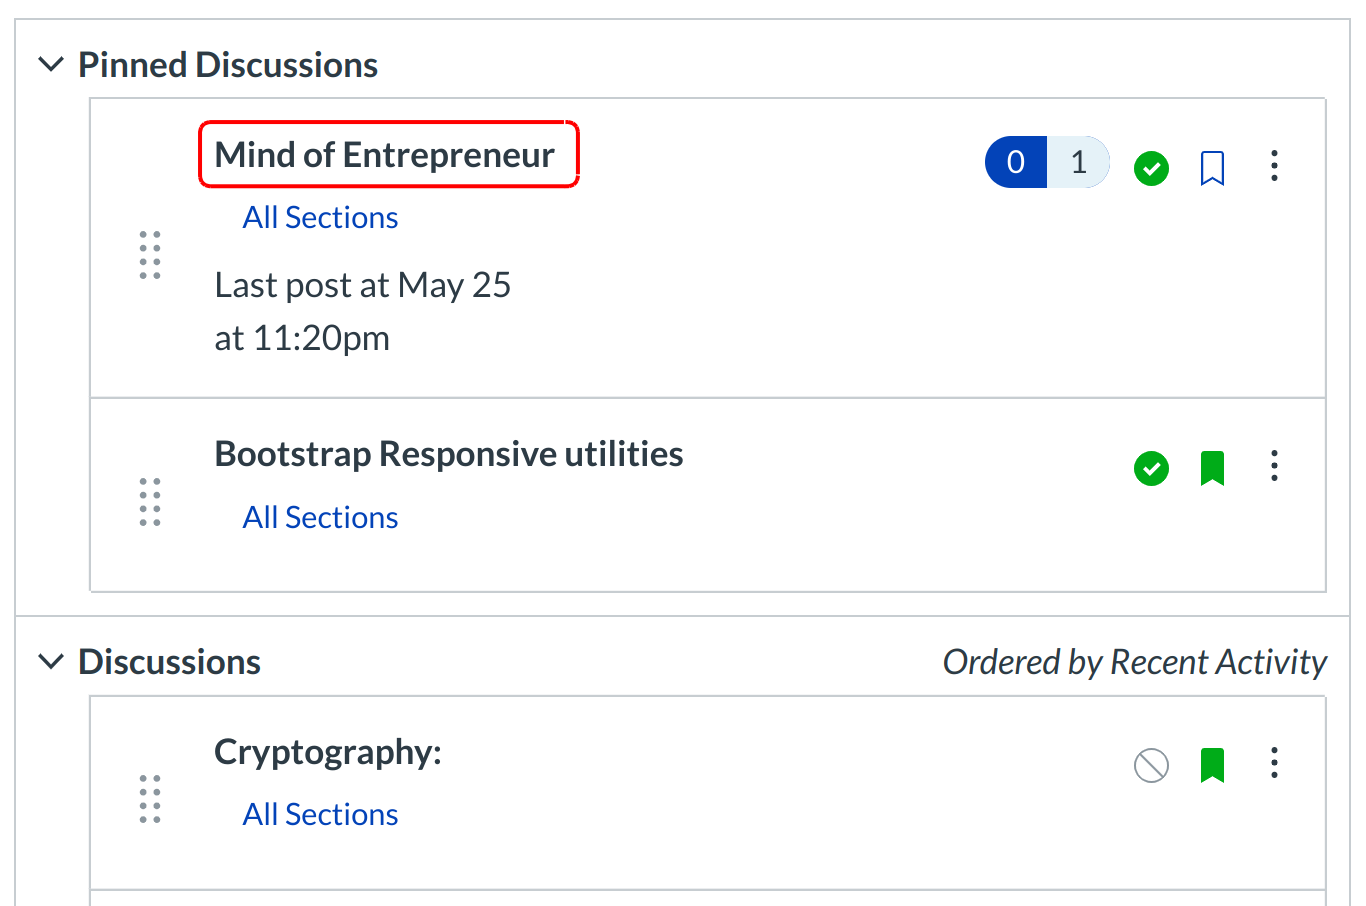Image resolution: width=1366 pixels, height=906 pixels.
Task: Subscribe to Mind of Entrepreneur with bookmark icon
Action: [x=1212, y=168]
